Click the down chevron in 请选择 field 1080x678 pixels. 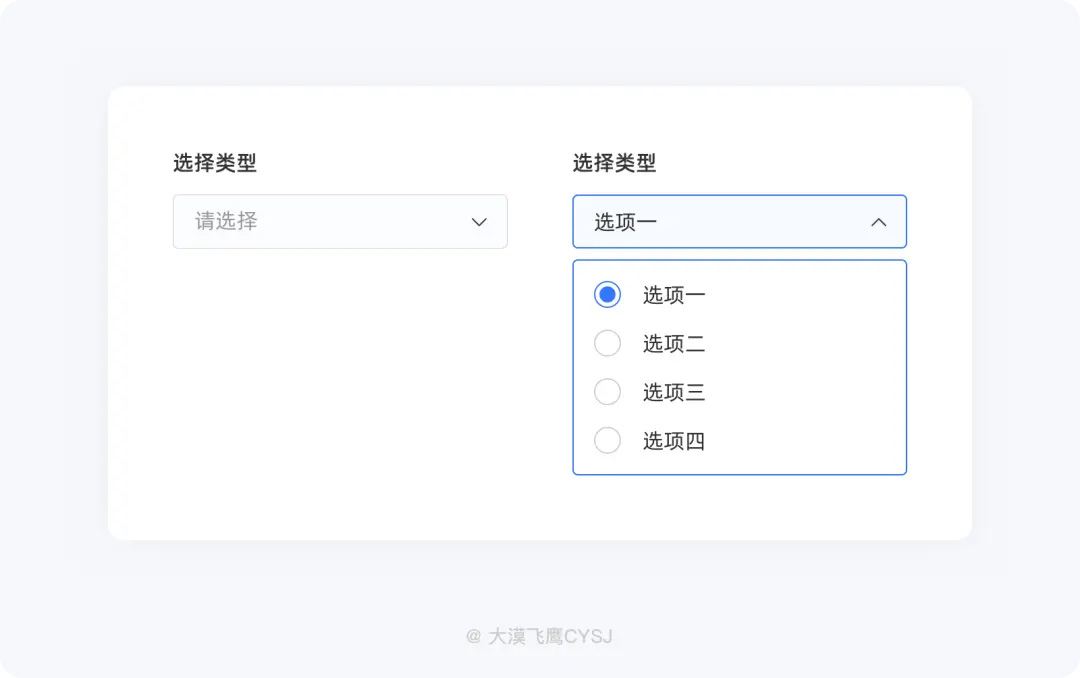tap(479, 222)
